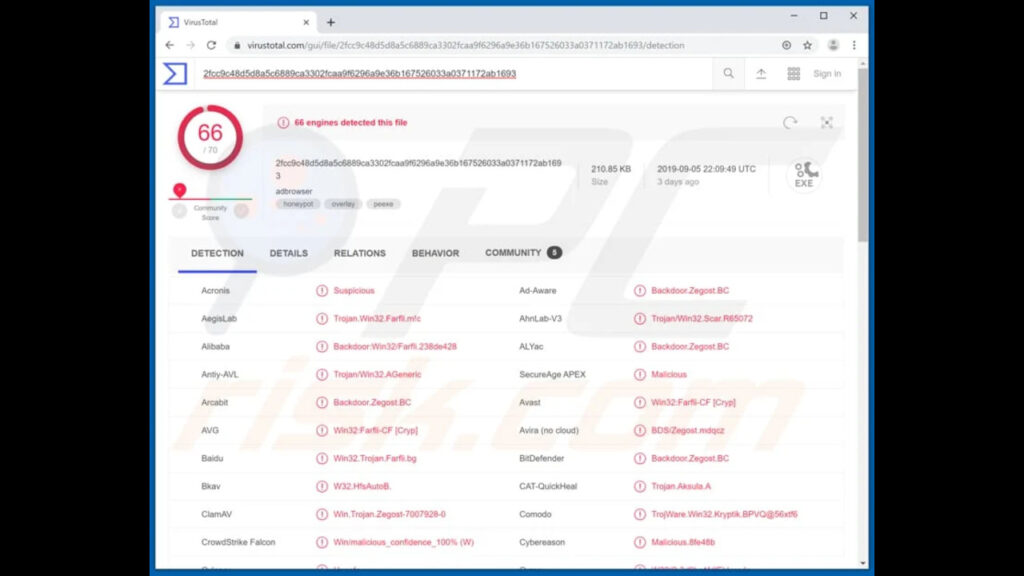Select 'W32.HfsAutoB.' Bkav result
The width and height of the screenshot is (1024, 576).
click(x=362, y=487)
